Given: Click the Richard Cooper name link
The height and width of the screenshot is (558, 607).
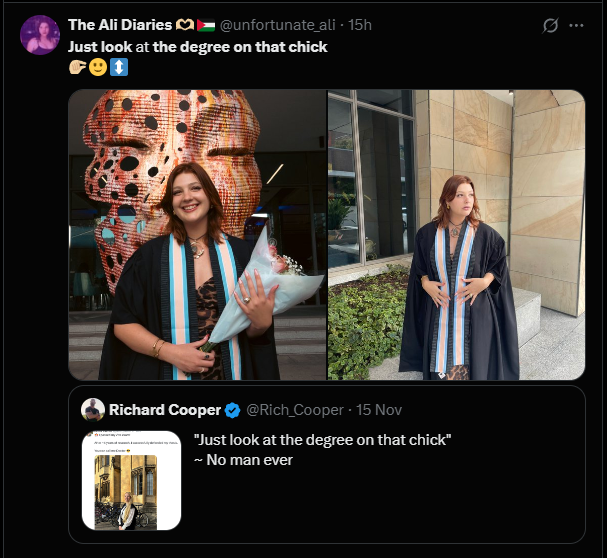Looking at the screenshot, I should coord(164,410).
